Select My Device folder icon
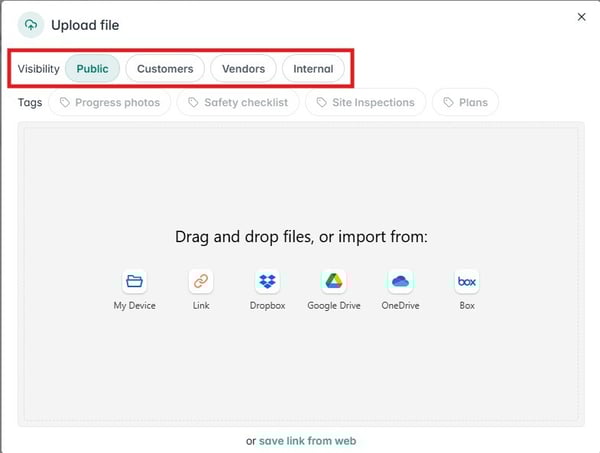Screen dimensions: 600x453 point(134,281)
